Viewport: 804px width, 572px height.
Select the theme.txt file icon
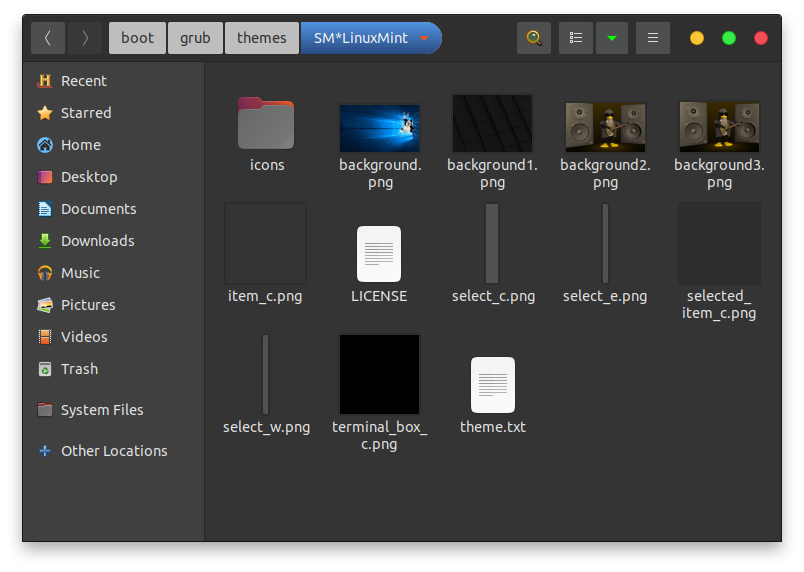493,385
